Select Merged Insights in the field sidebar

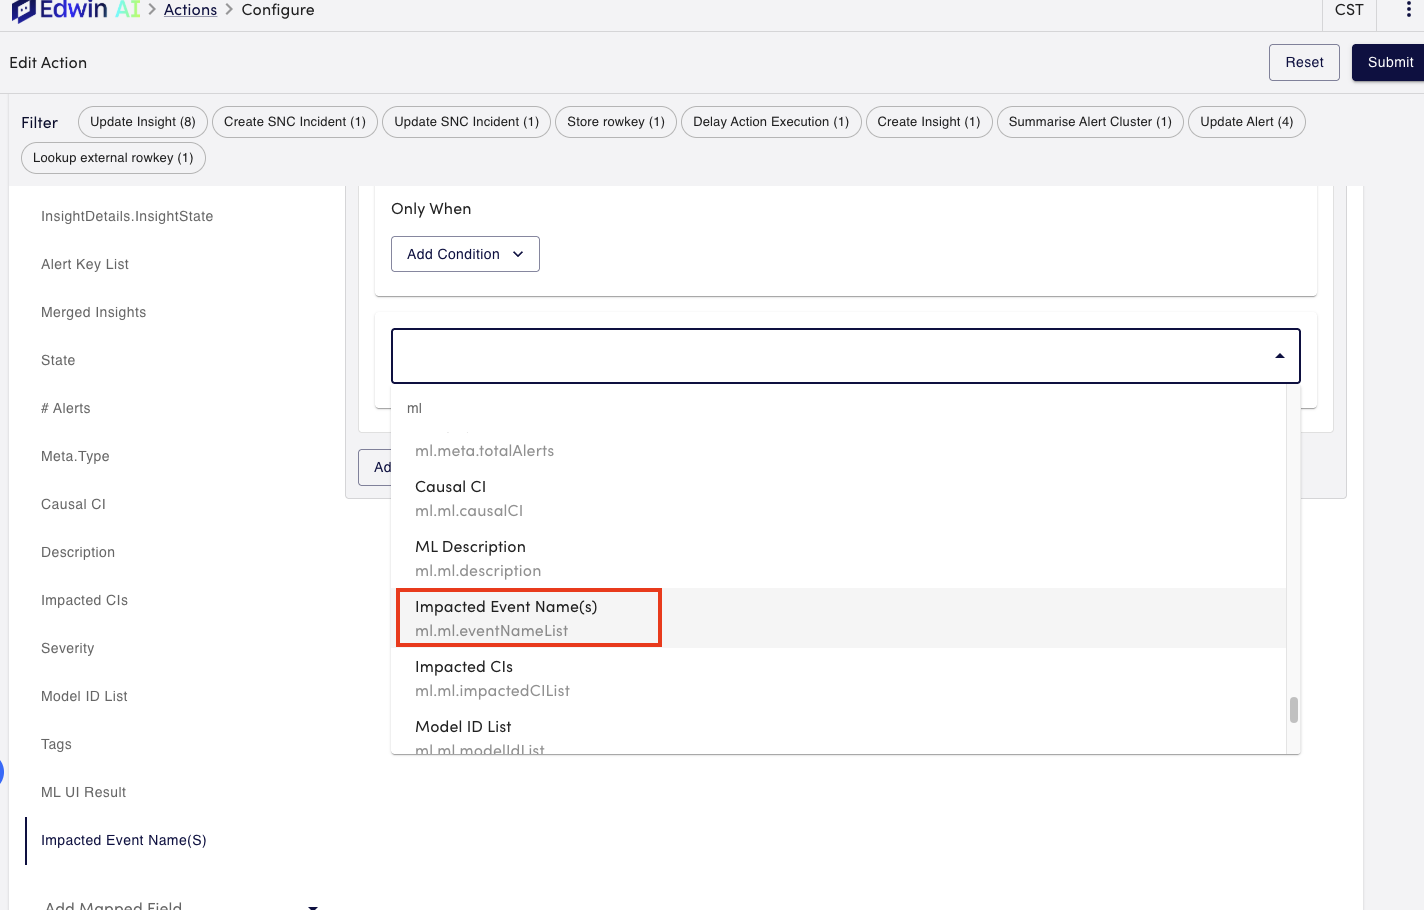point(93,312)
